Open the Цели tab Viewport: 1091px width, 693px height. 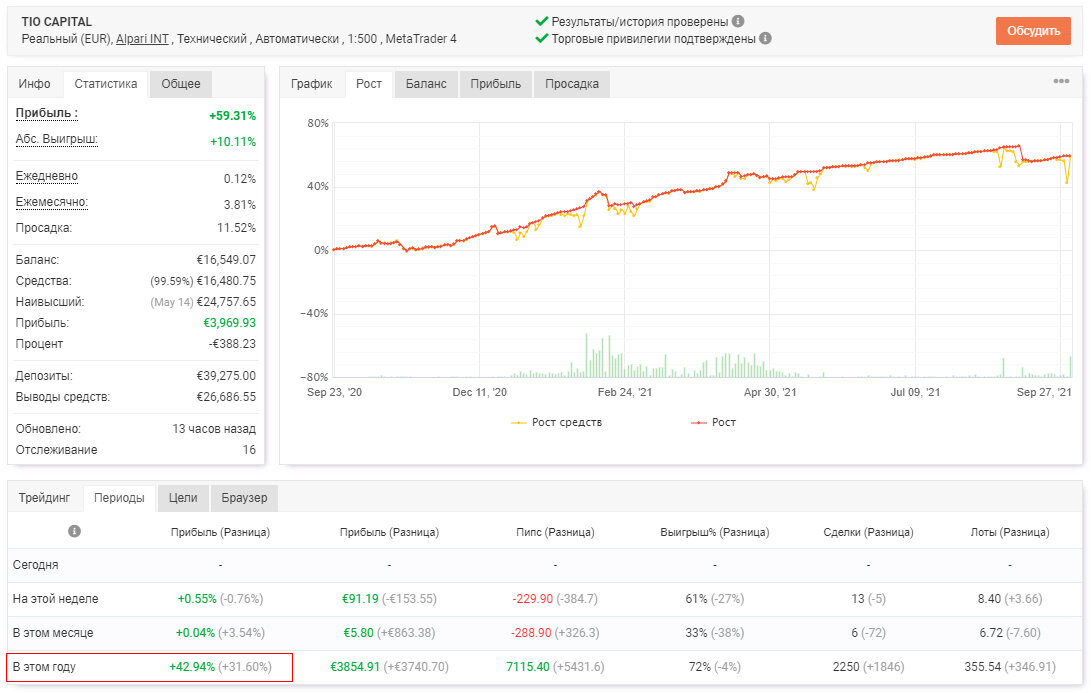click(183, 498)
